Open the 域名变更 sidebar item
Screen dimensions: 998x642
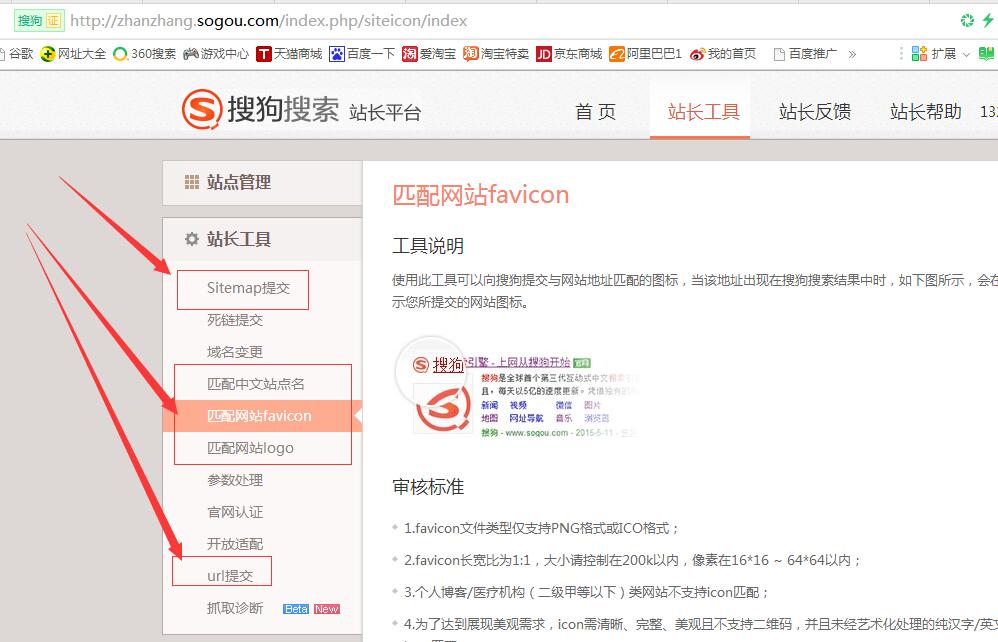pos(235,352)
